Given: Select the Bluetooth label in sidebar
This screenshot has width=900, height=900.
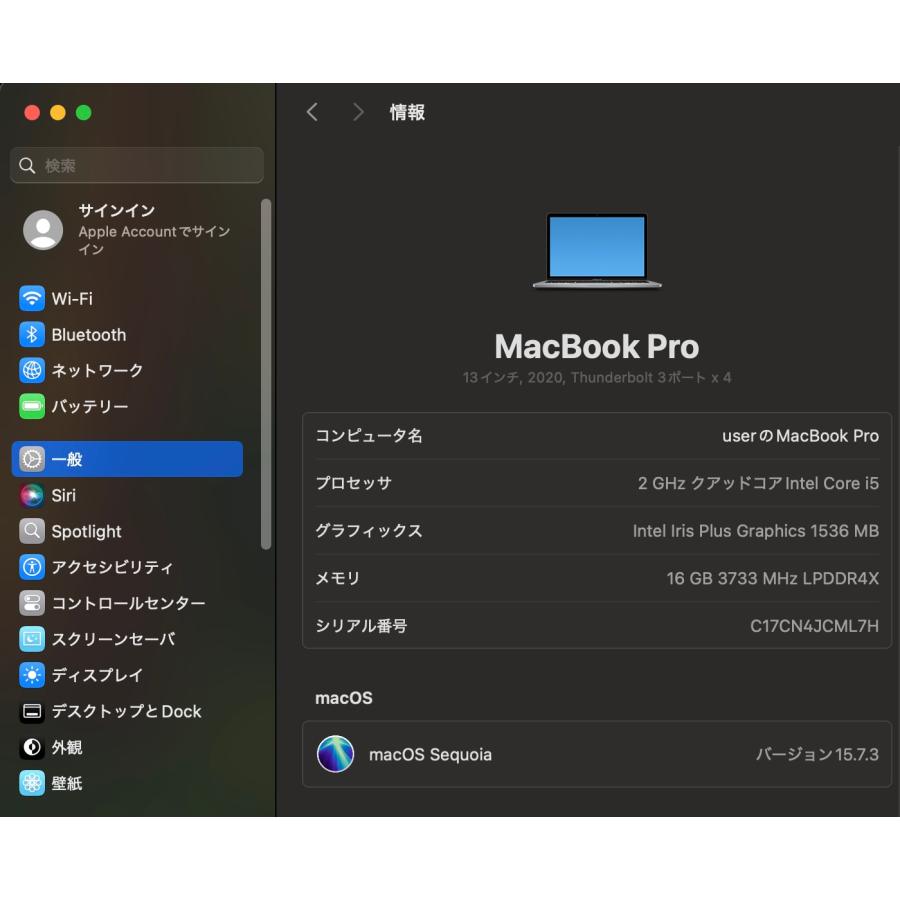Looking at the screenshot, I should (x=89, y=335).
